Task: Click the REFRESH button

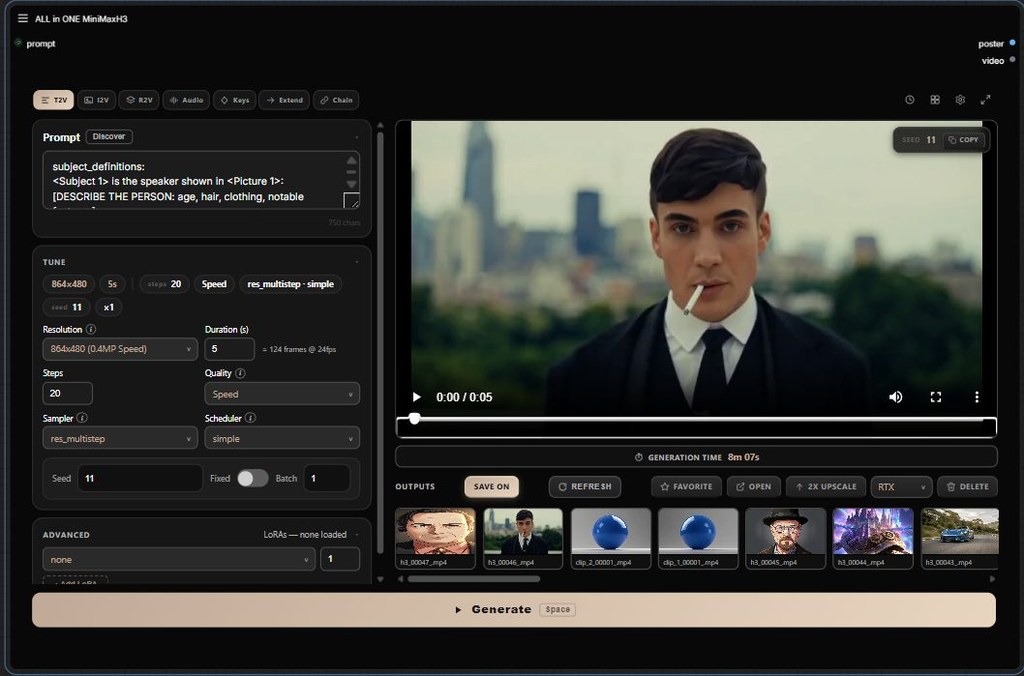Action: pyautogui.click(x=585, y=487)
